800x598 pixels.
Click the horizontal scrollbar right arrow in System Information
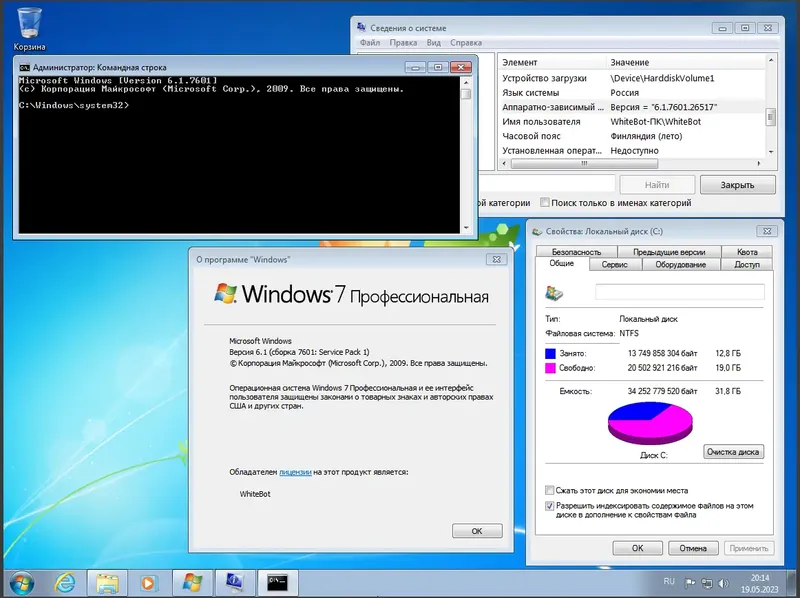point(759,163)
